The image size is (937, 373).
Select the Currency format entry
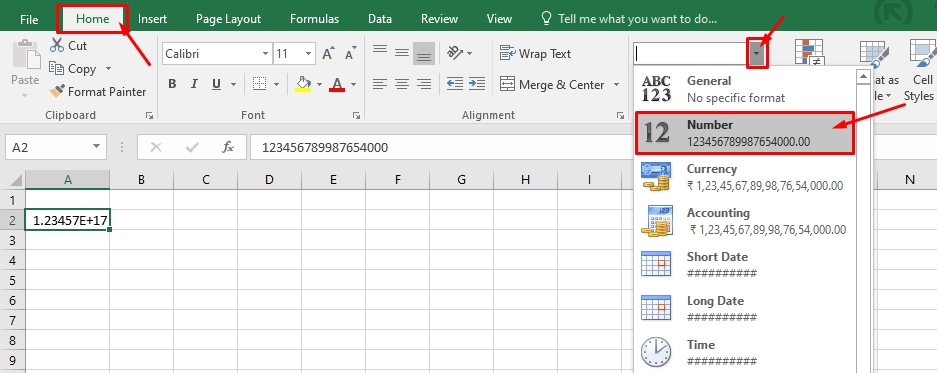pyautogui.click(x=745, y=178)
